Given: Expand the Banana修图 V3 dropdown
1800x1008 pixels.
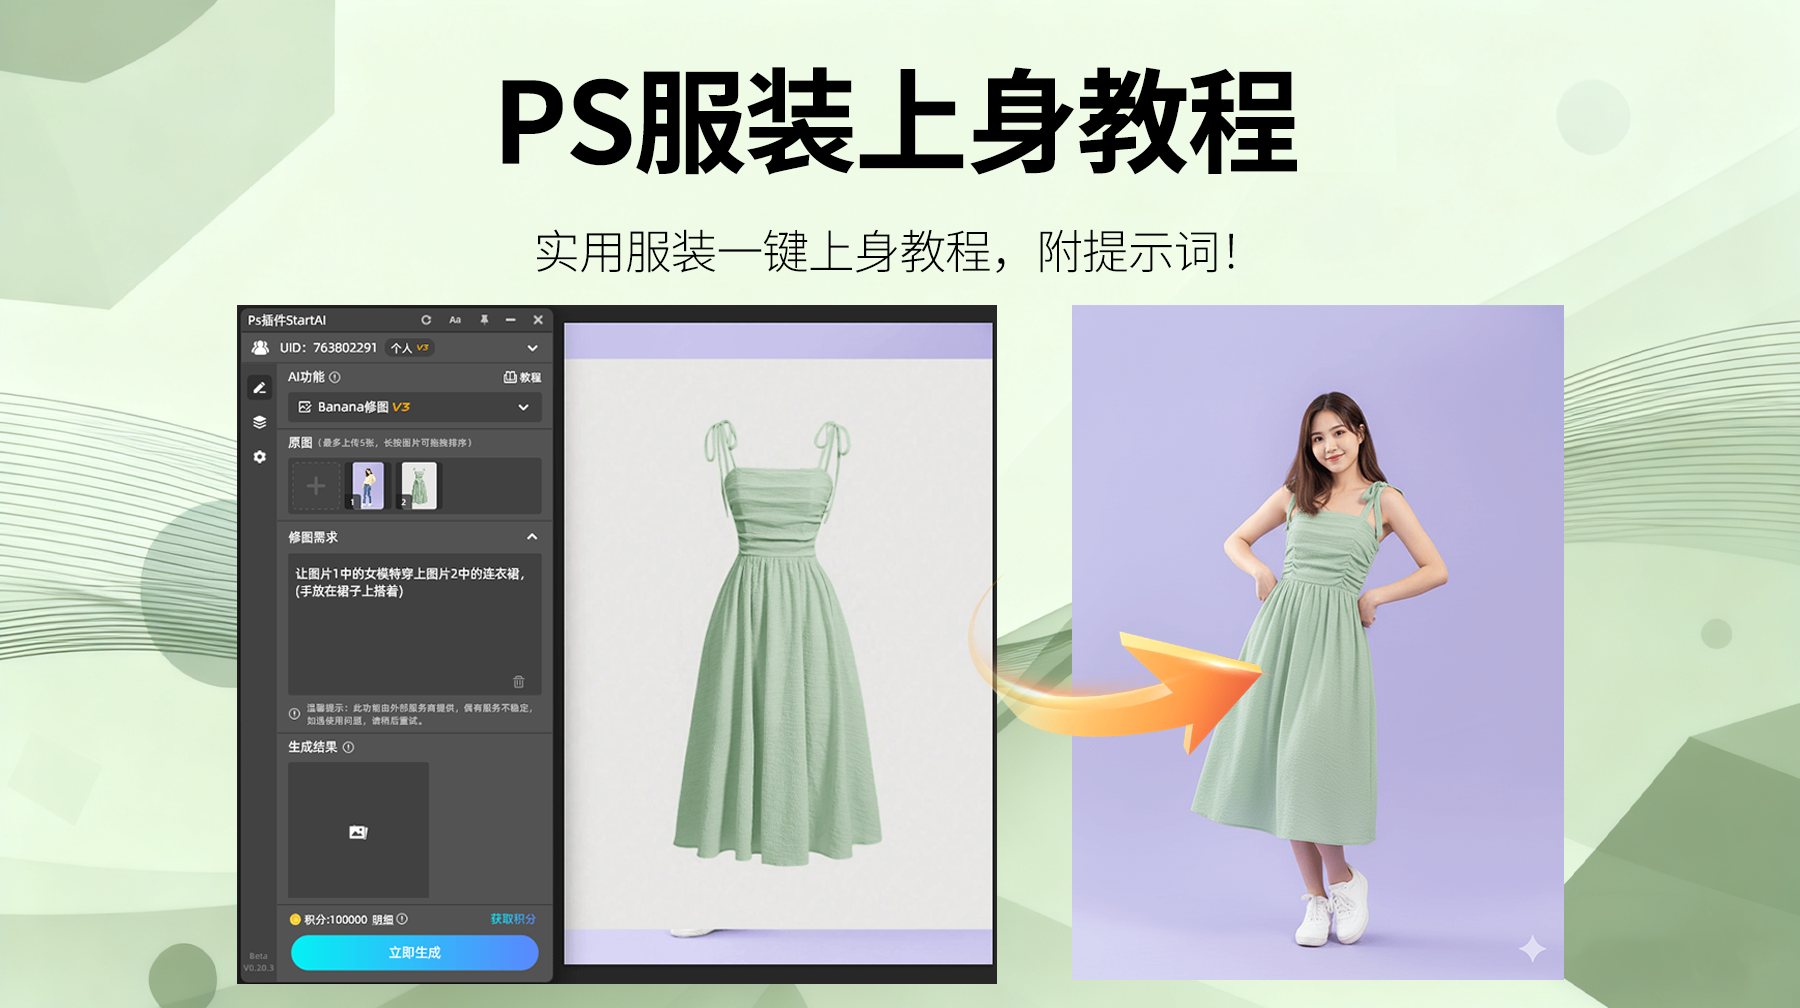Looking at the screenshot, I should pyautogui.click(x=524, y=407).
